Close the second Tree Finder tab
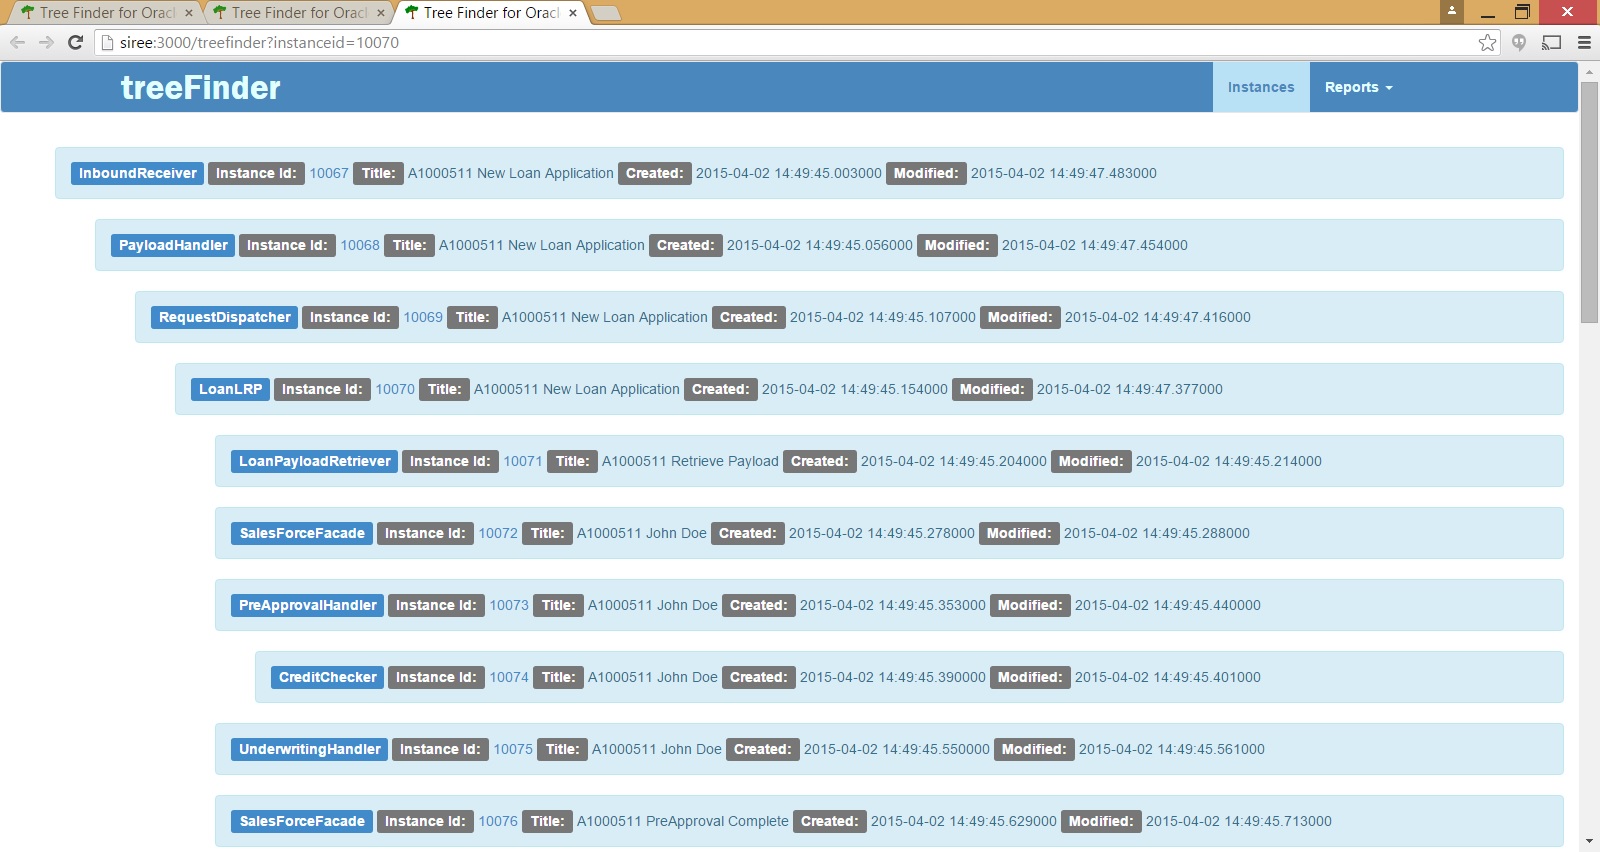 click(381, 13)
